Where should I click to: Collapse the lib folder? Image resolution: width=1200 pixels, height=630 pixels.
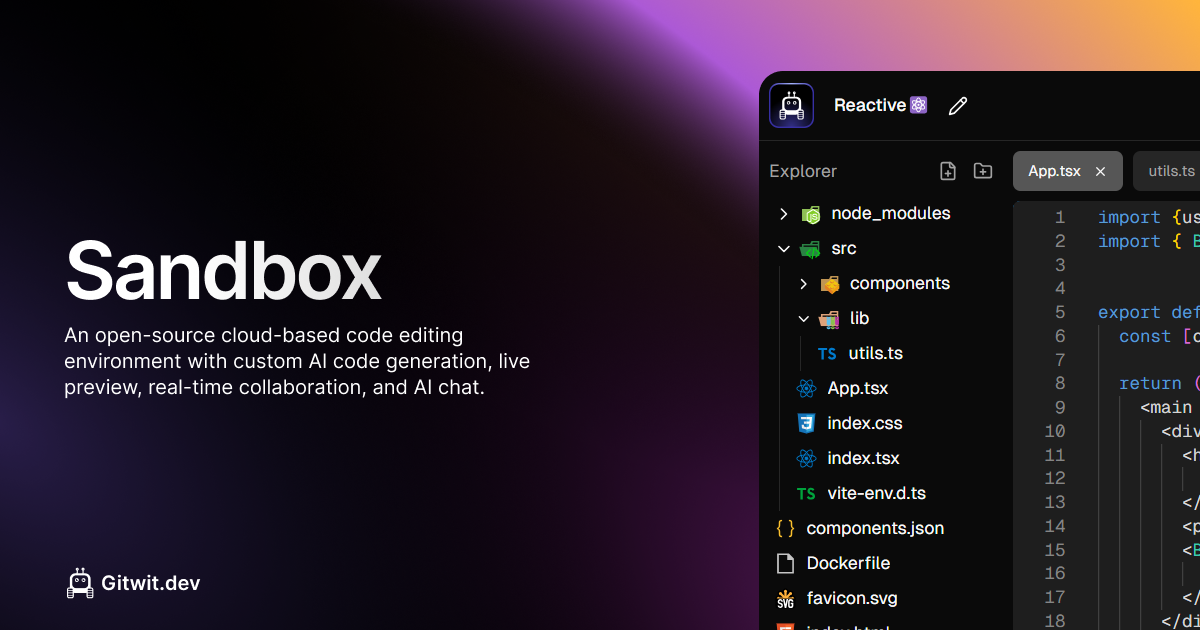(x=802, y=318)
